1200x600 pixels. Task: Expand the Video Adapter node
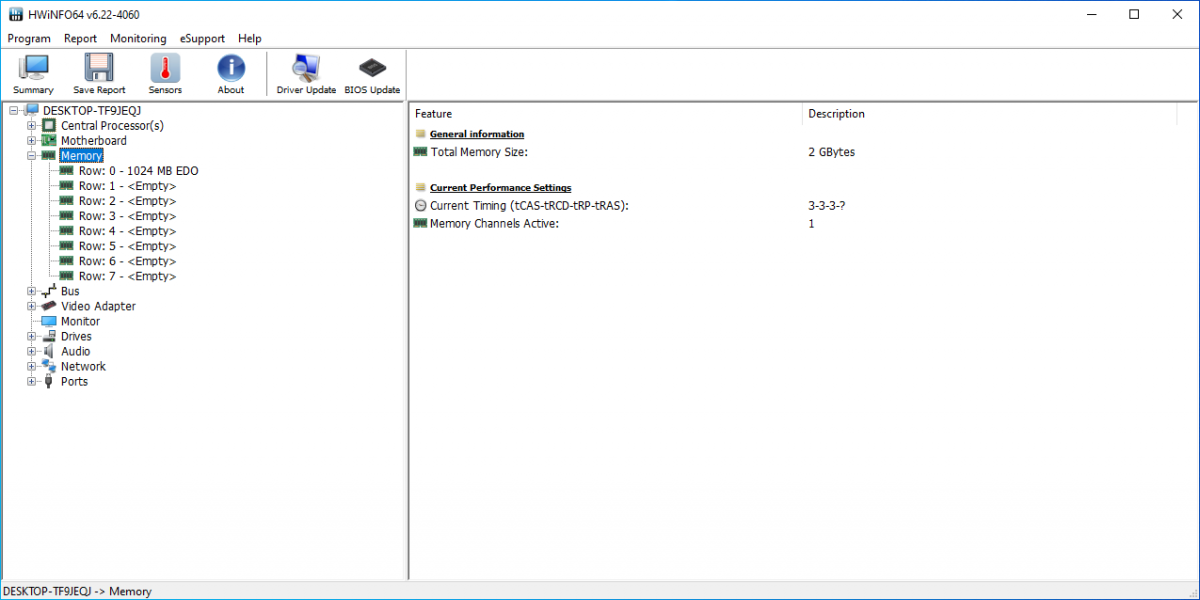point(32,306)
